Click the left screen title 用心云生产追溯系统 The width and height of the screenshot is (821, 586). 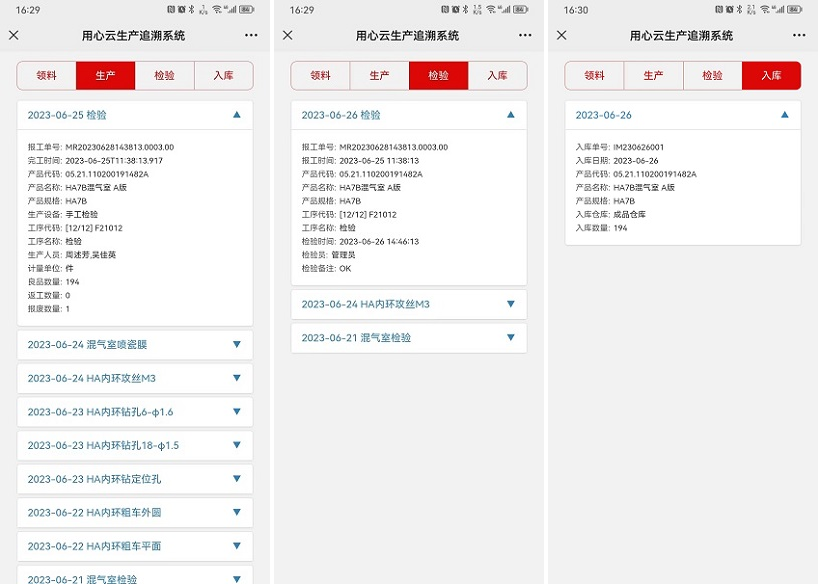point(134,36)
